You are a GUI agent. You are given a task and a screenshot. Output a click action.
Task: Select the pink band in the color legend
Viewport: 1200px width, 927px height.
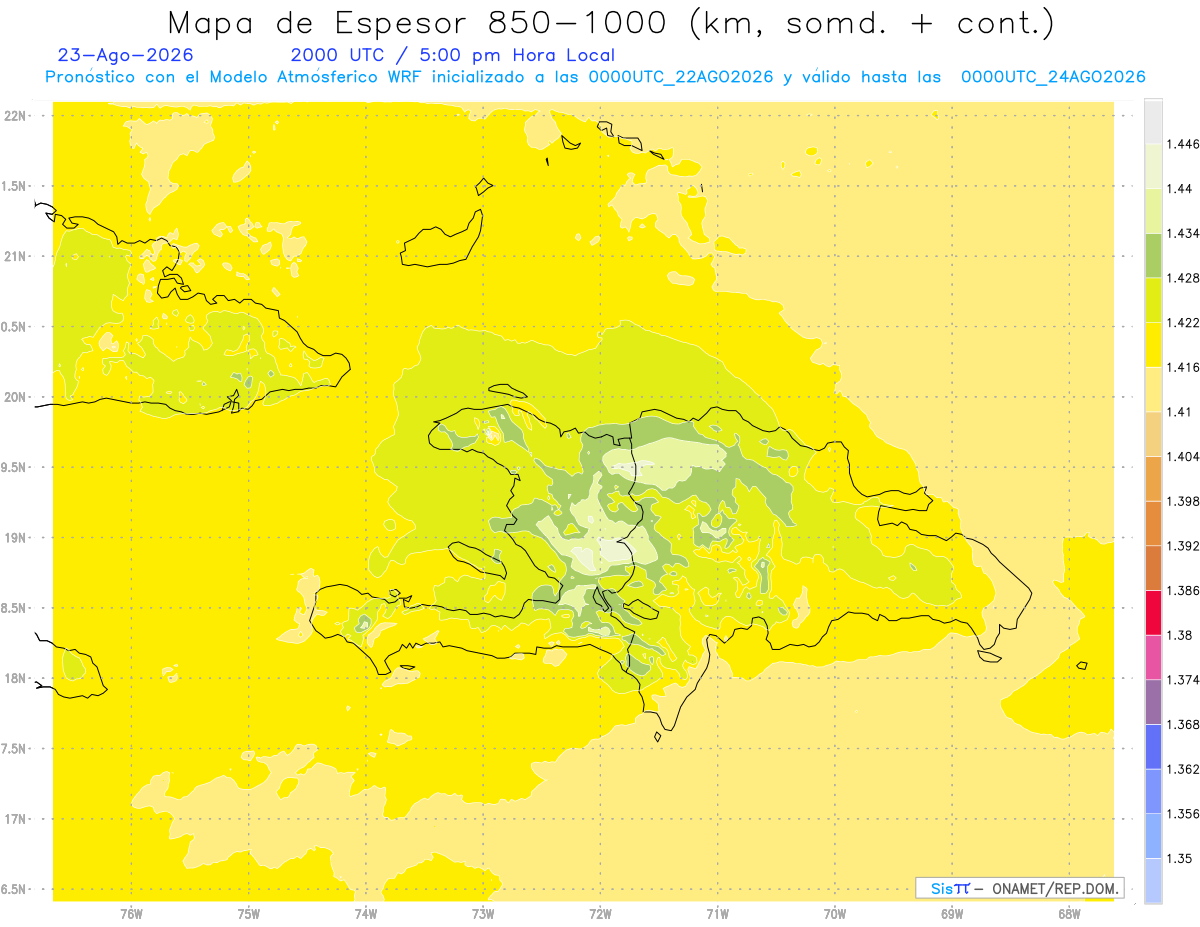[1153, 656]
